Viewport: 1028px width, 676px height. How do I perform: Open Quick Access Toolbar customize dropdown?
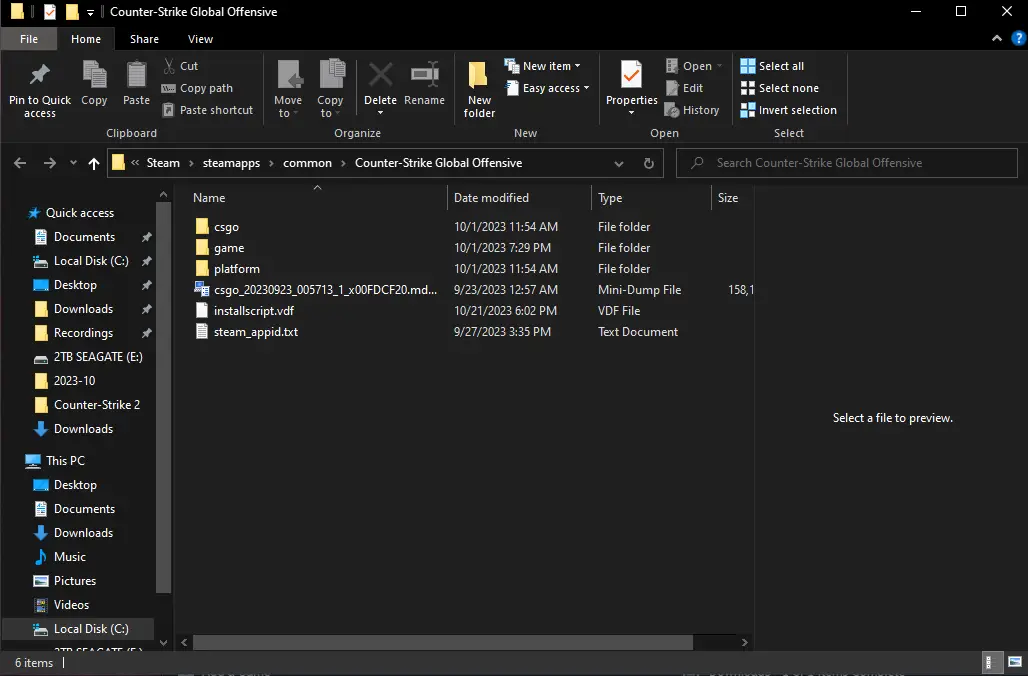point(90,12)
